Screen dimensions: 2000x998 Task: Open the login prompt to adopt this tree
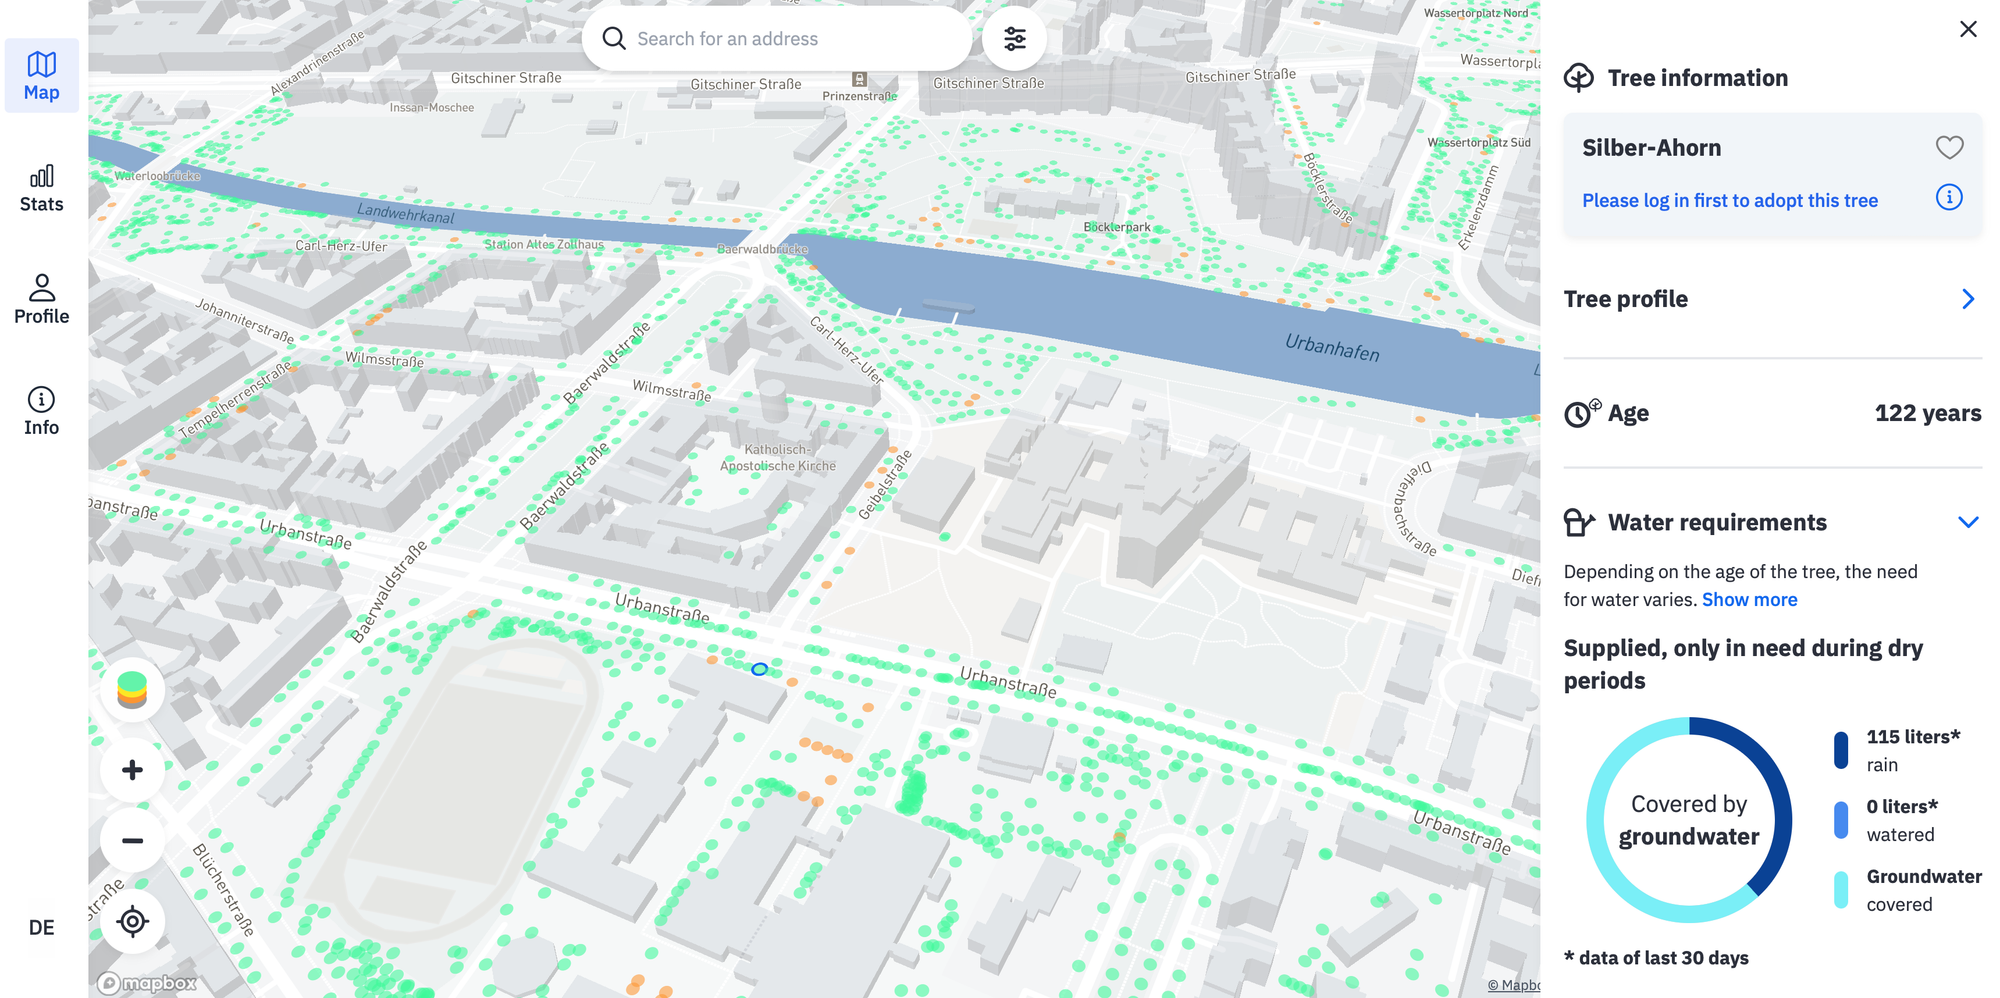tap(1730, 199)
